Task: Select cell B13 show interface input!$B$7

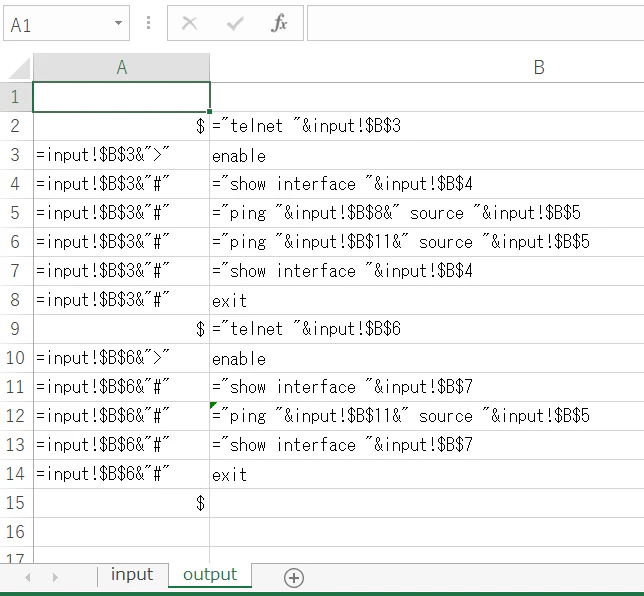Action: coord(427,445)
